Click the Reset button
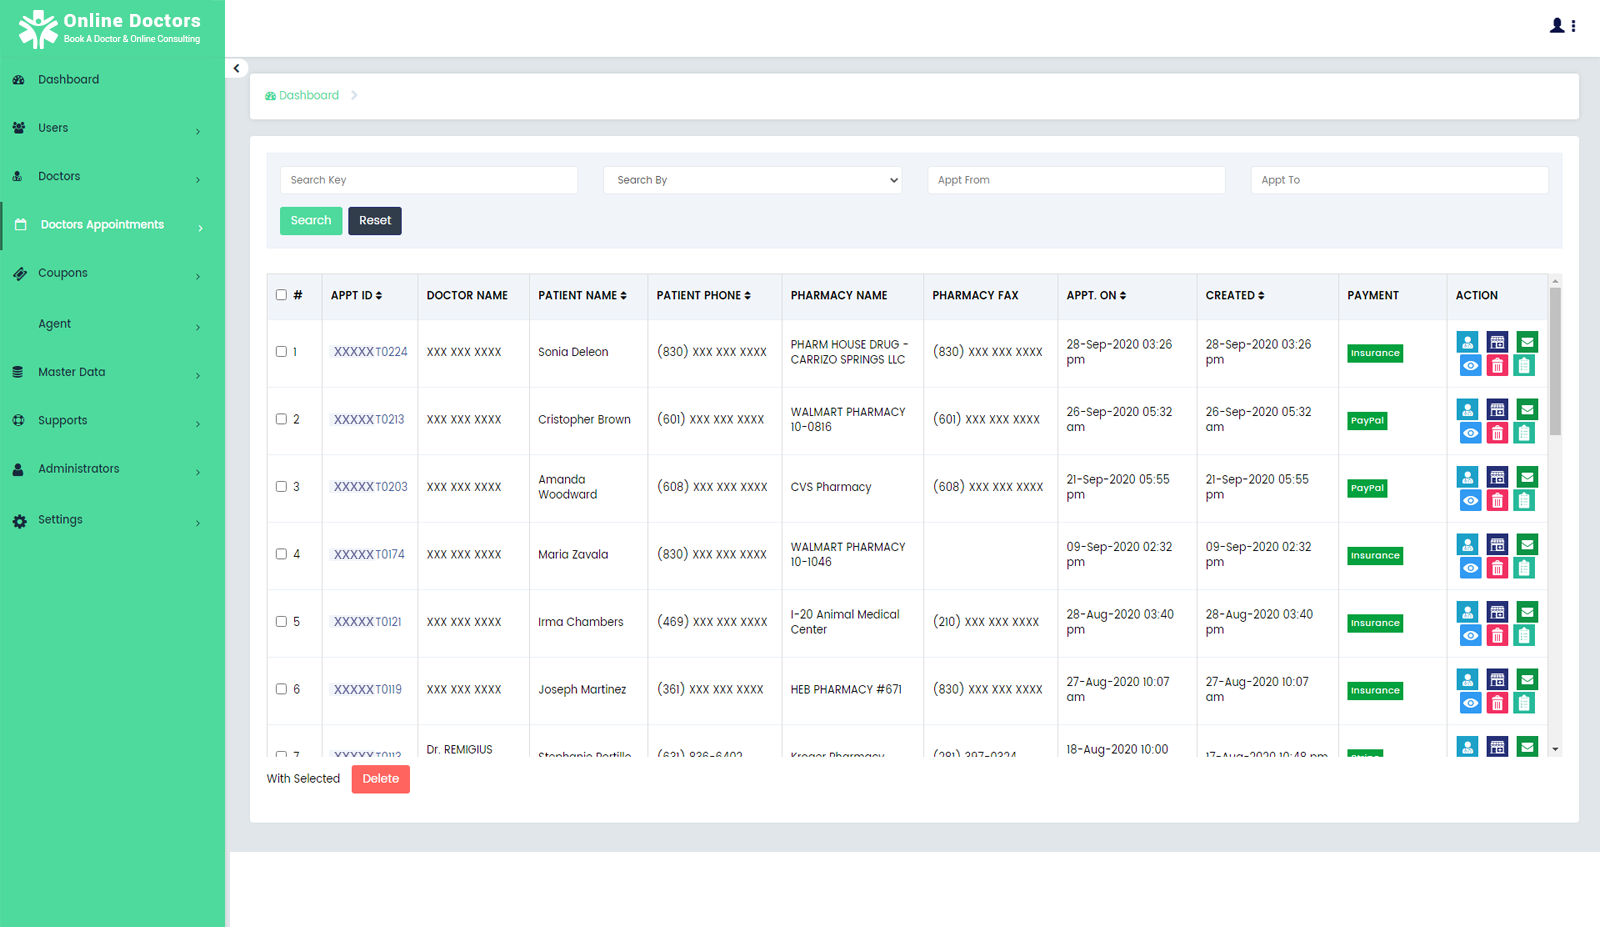Viewport: 1600px width, 927px height. point(375,221)
